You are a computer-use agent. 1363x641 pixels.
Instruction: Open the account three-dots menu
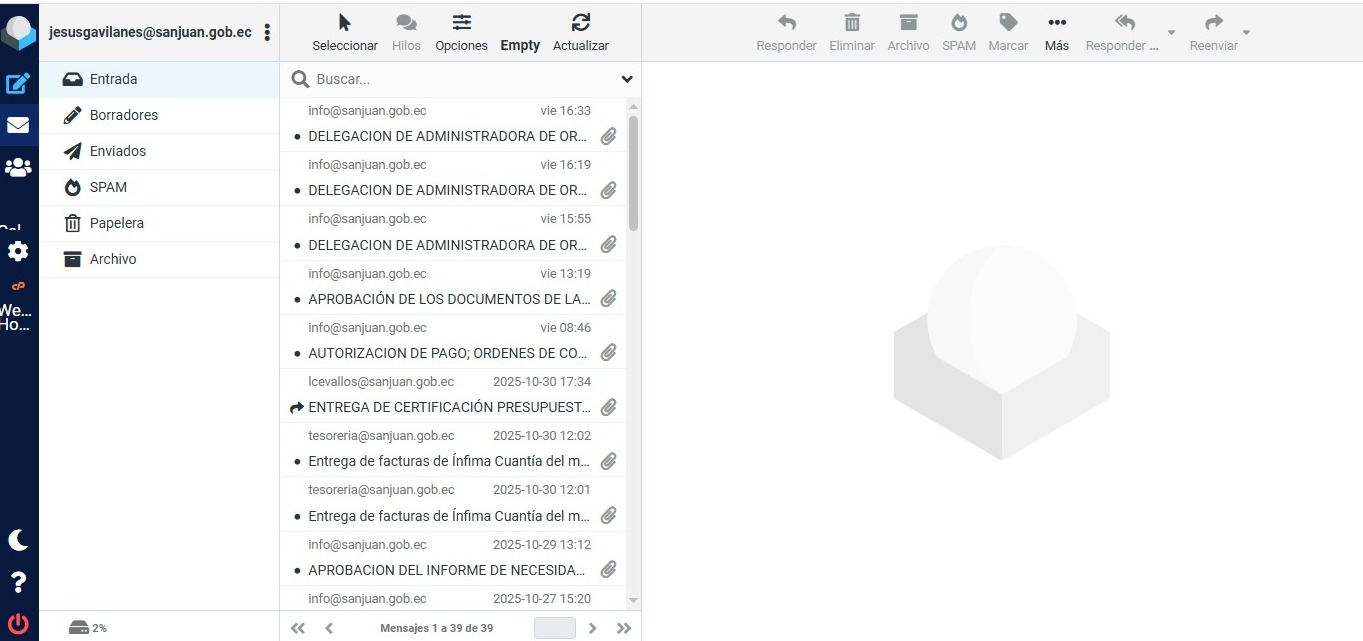pyautogui.click(x=267, y=32)
